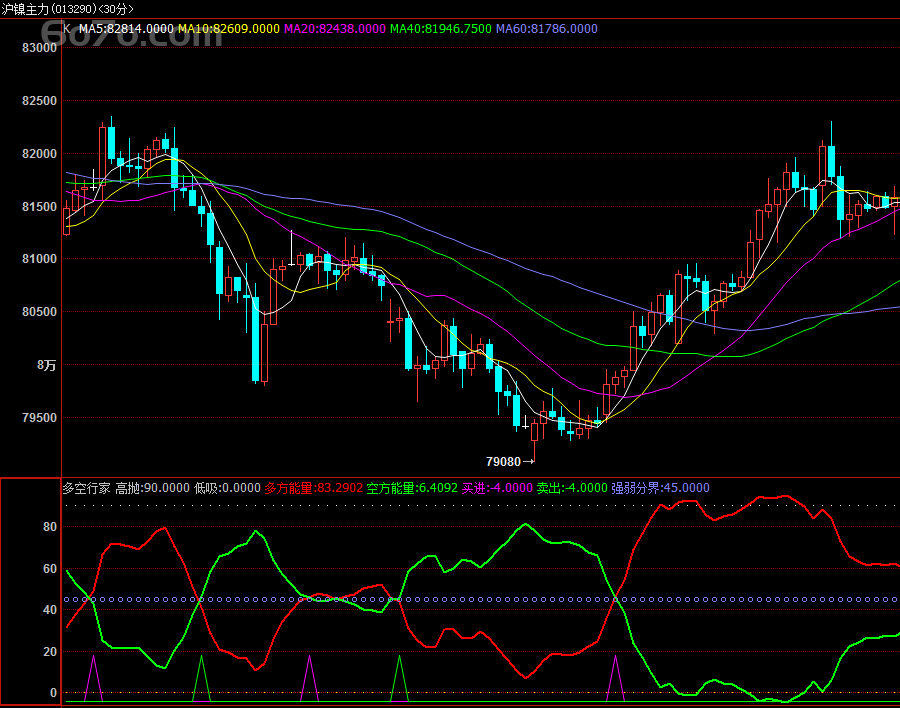Viewport: 900px width, 708px height.
Task: Click the MA40 green indicator label
Action: 440,29
